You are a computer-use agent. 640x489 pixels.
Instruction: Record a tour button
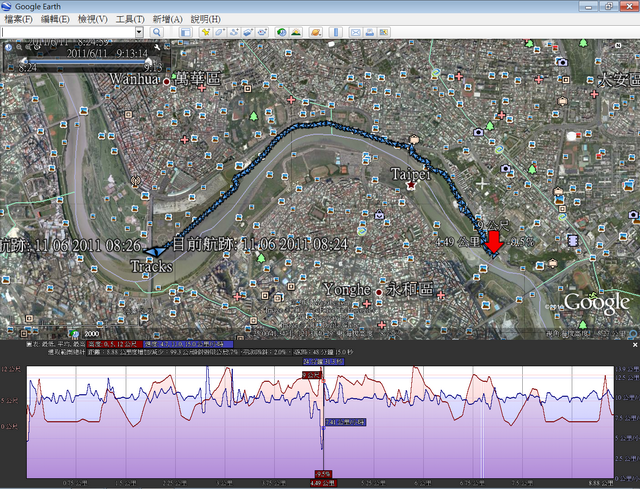[262, 32]
